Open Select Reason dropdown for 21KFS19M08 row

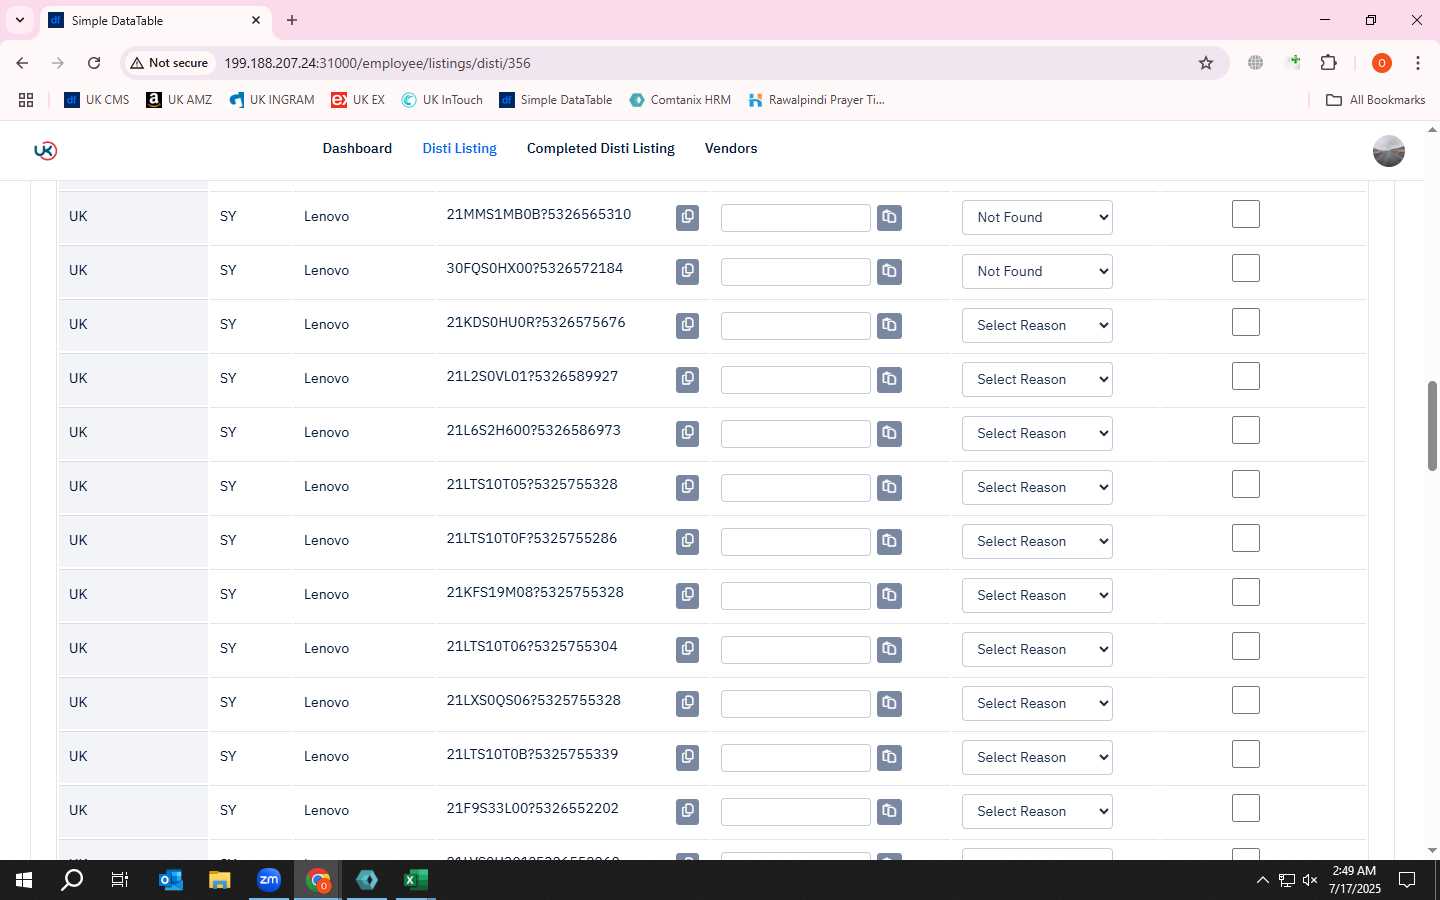[1037, 595]
